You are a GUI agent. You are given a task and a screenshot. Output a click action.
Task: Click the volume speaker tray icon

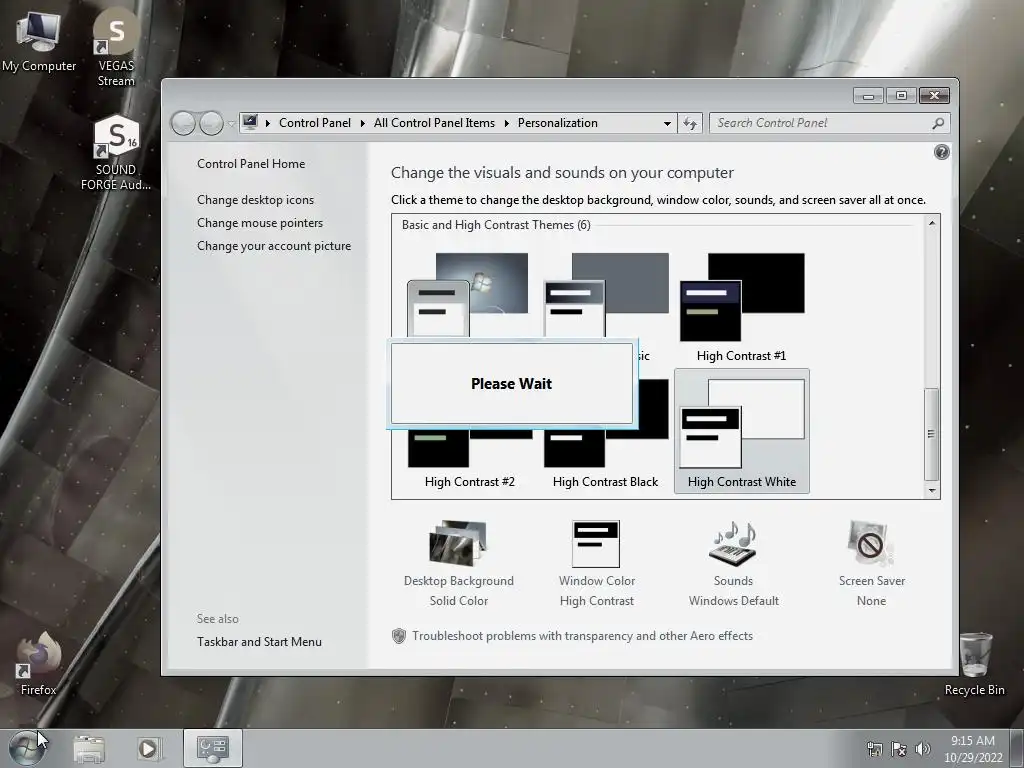click(923, 749)
